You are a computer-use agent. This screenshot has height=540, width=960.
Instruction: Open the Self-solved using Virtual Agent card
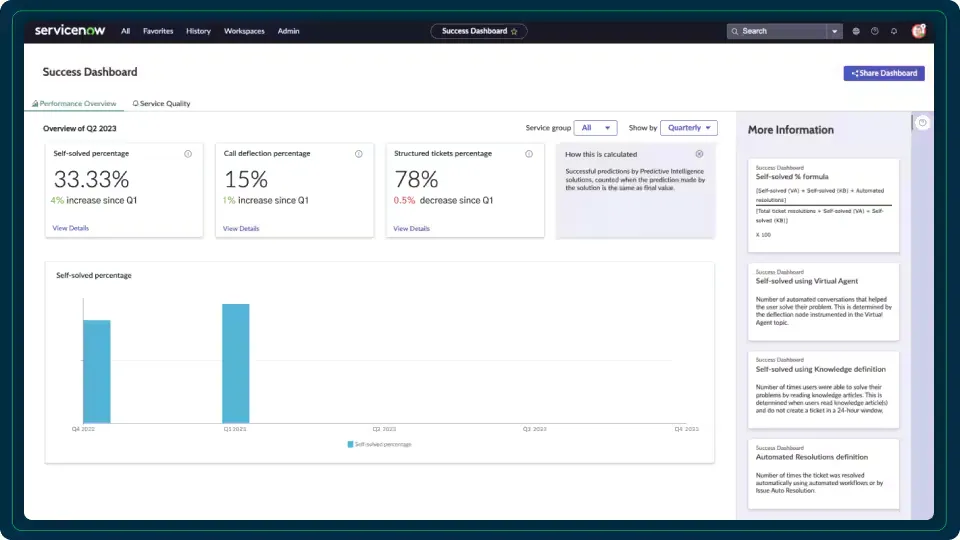click(x=823, y=302)
